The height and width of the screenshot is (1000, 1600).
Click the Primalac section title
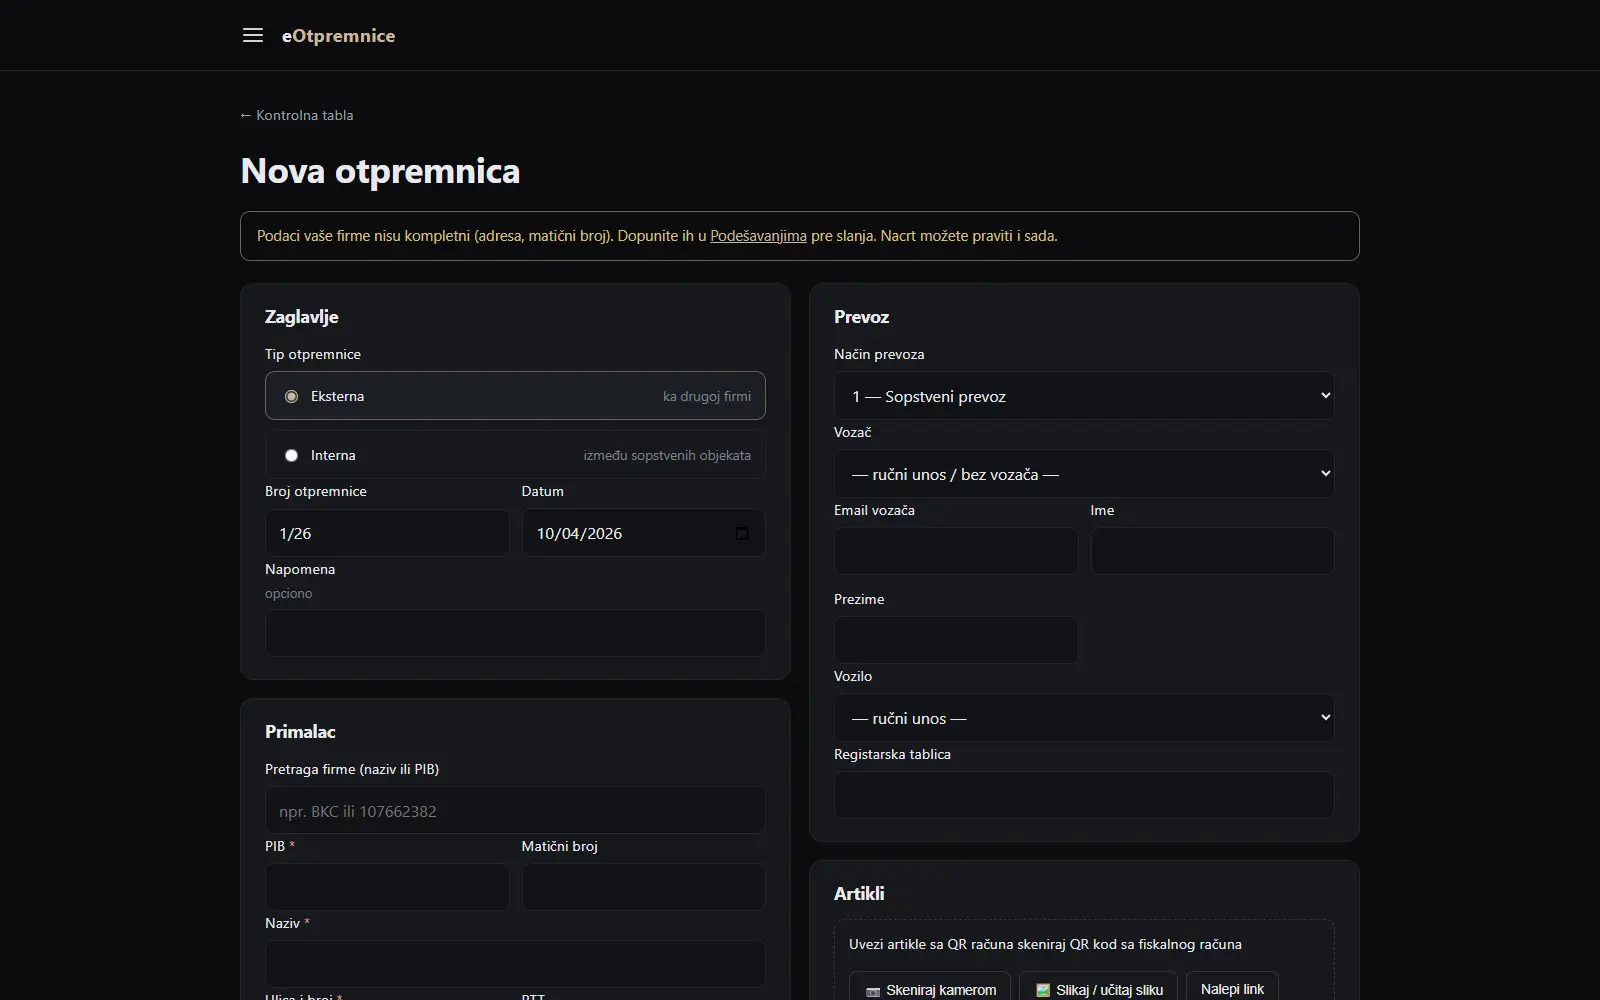[x=300, y=732]
